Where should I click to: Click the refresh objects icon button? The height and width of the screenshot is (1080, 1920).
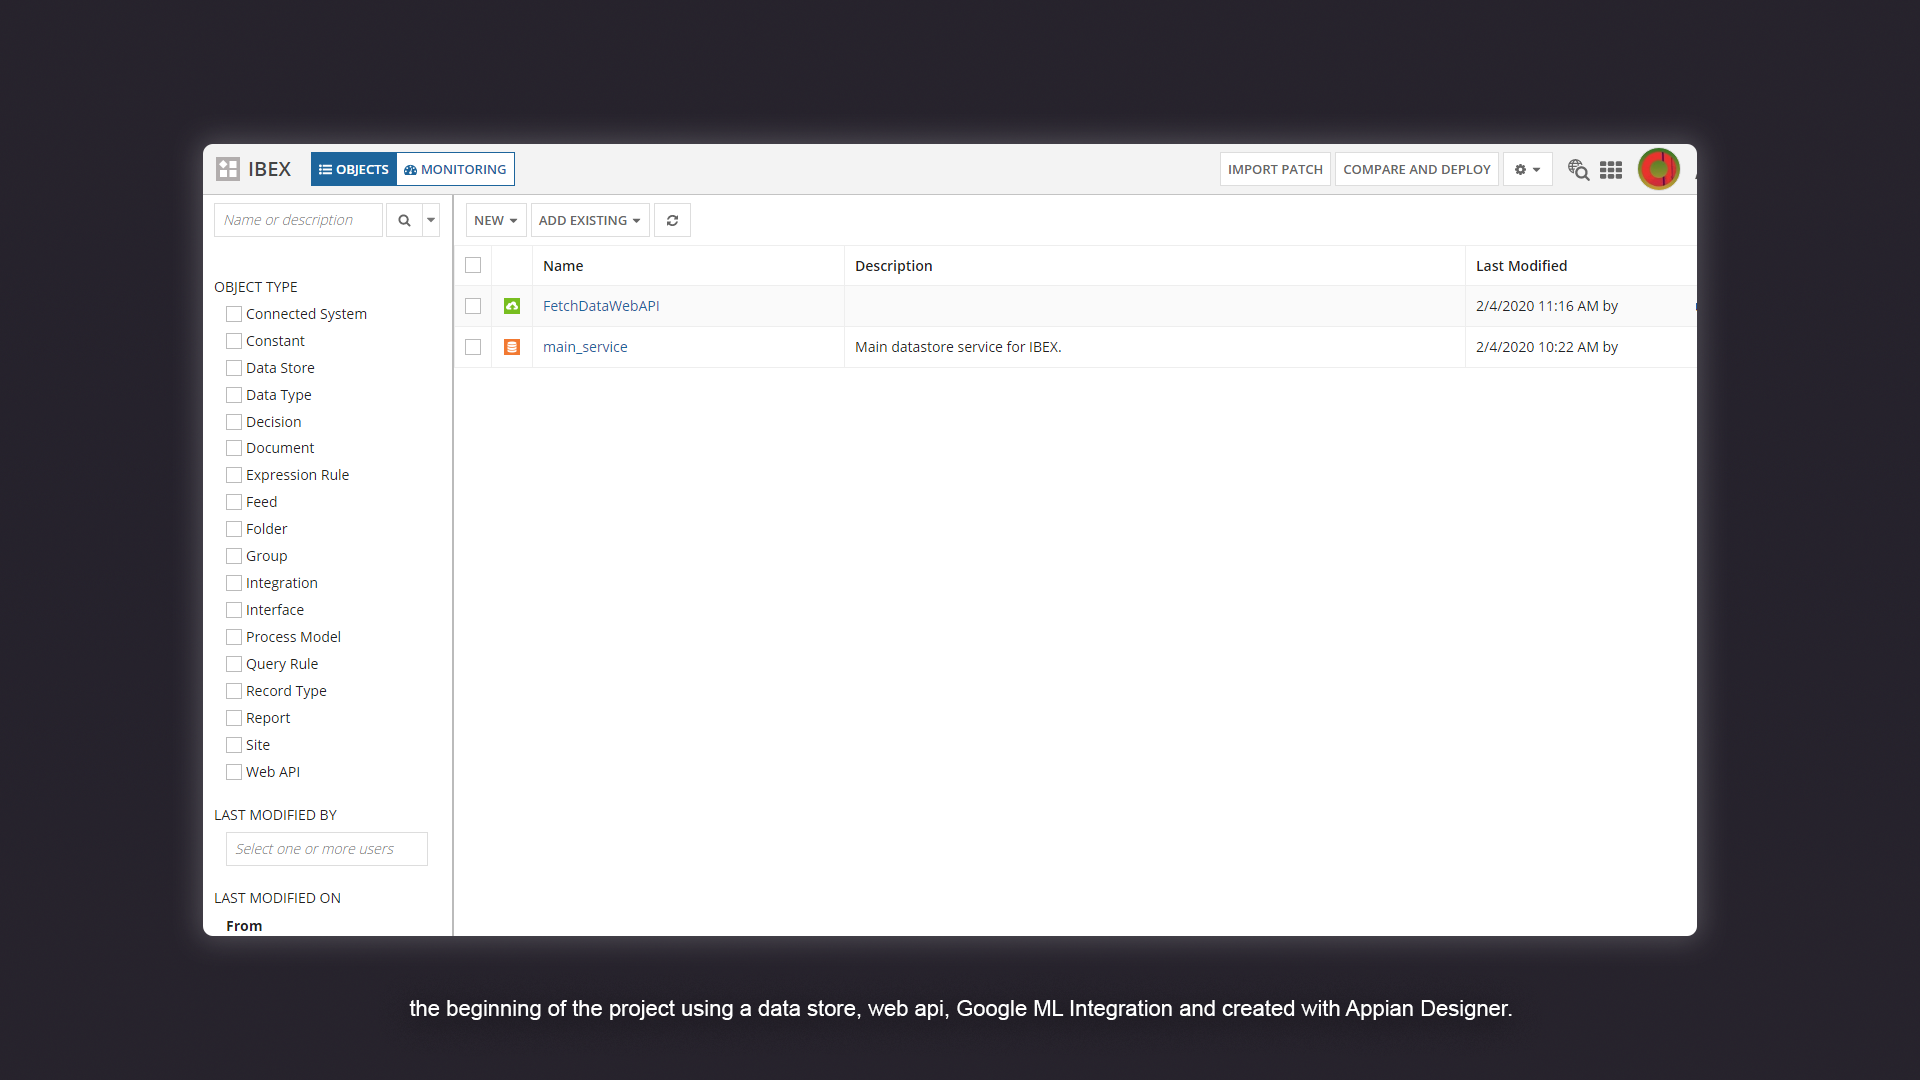(x=672, y=220)
